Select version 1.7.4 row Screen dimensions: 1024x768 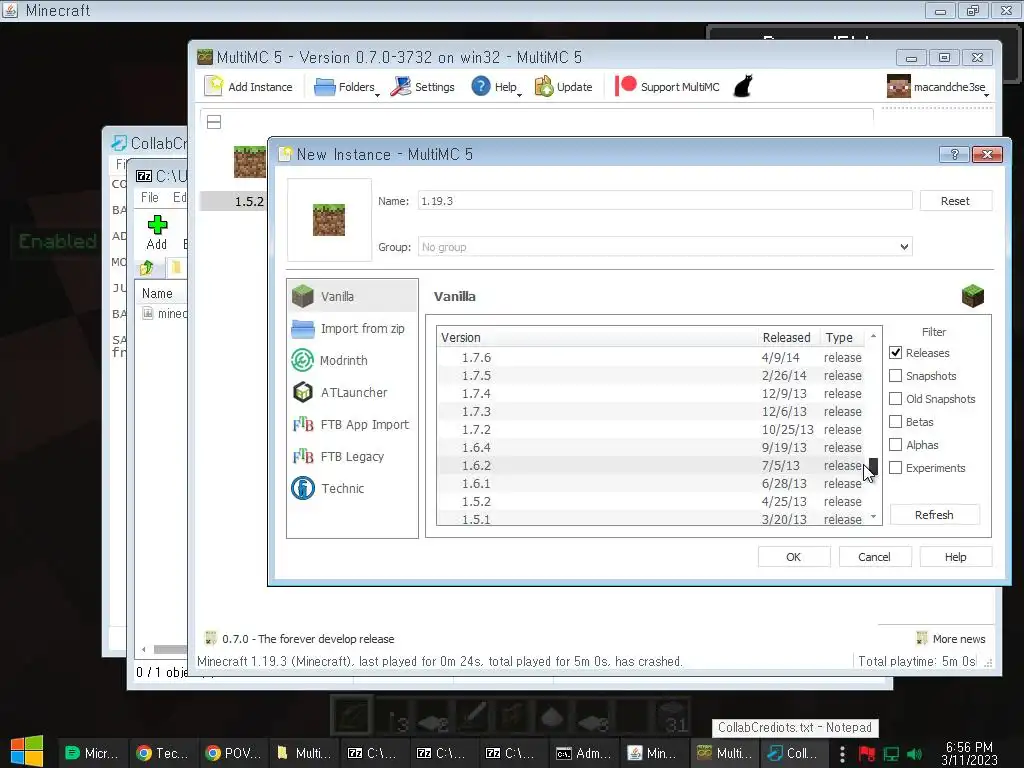(651, 394)
